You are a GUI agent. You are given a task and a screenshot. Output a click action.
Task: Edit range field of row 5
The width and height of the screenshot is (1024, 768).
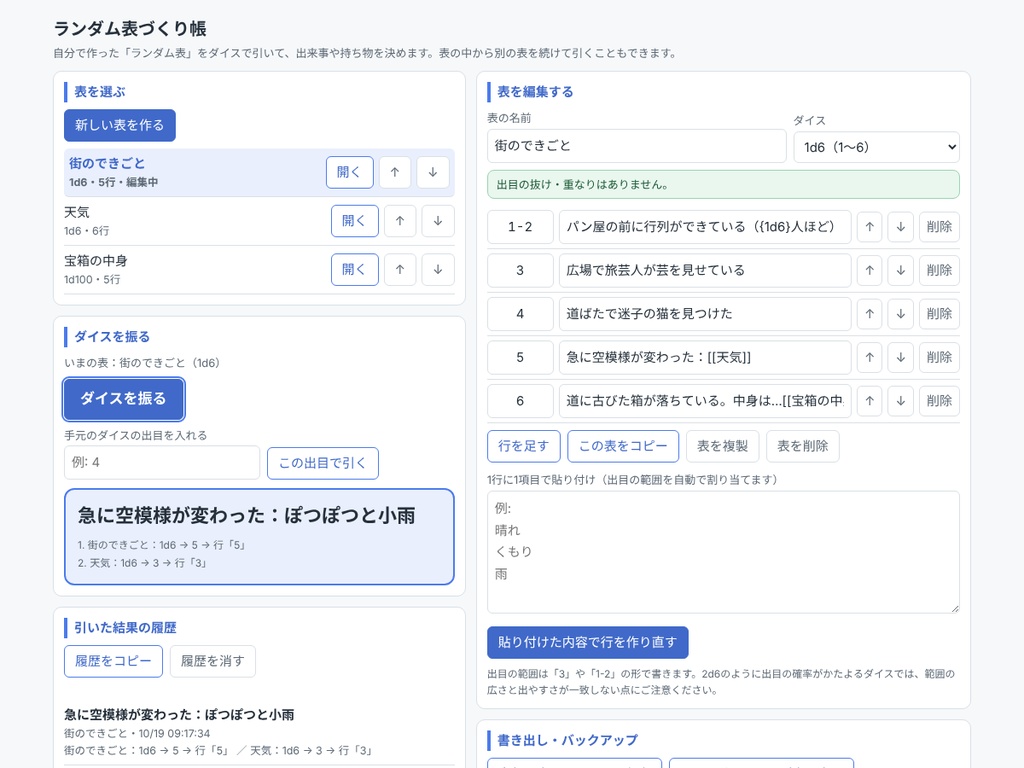coord(520,357)
